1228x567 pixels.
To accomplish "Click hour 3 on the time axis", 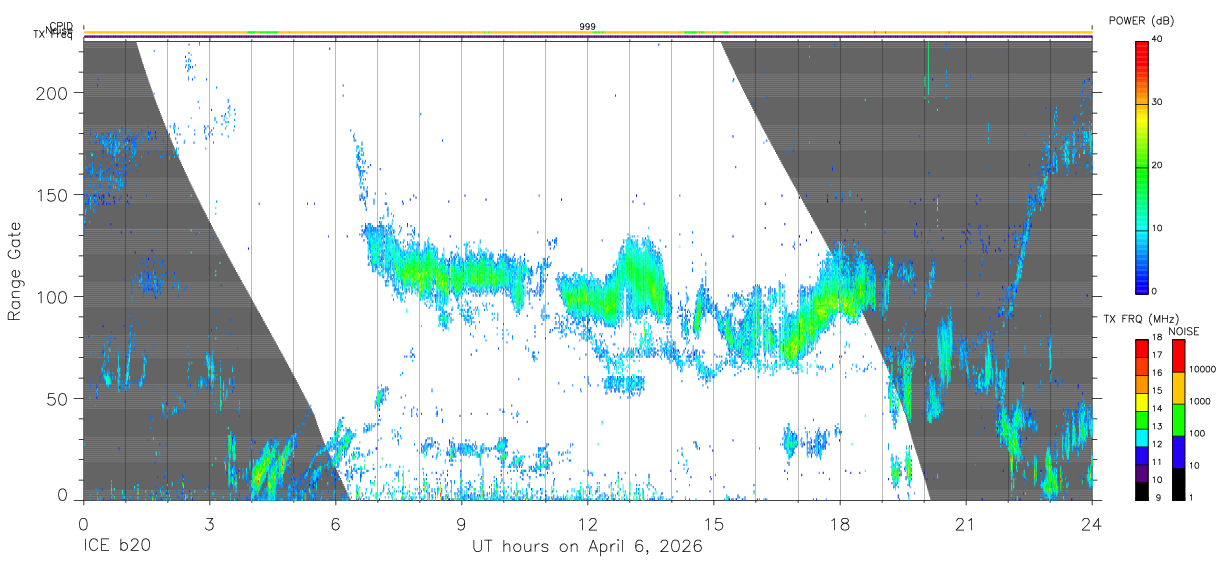I will click(210, 524).
